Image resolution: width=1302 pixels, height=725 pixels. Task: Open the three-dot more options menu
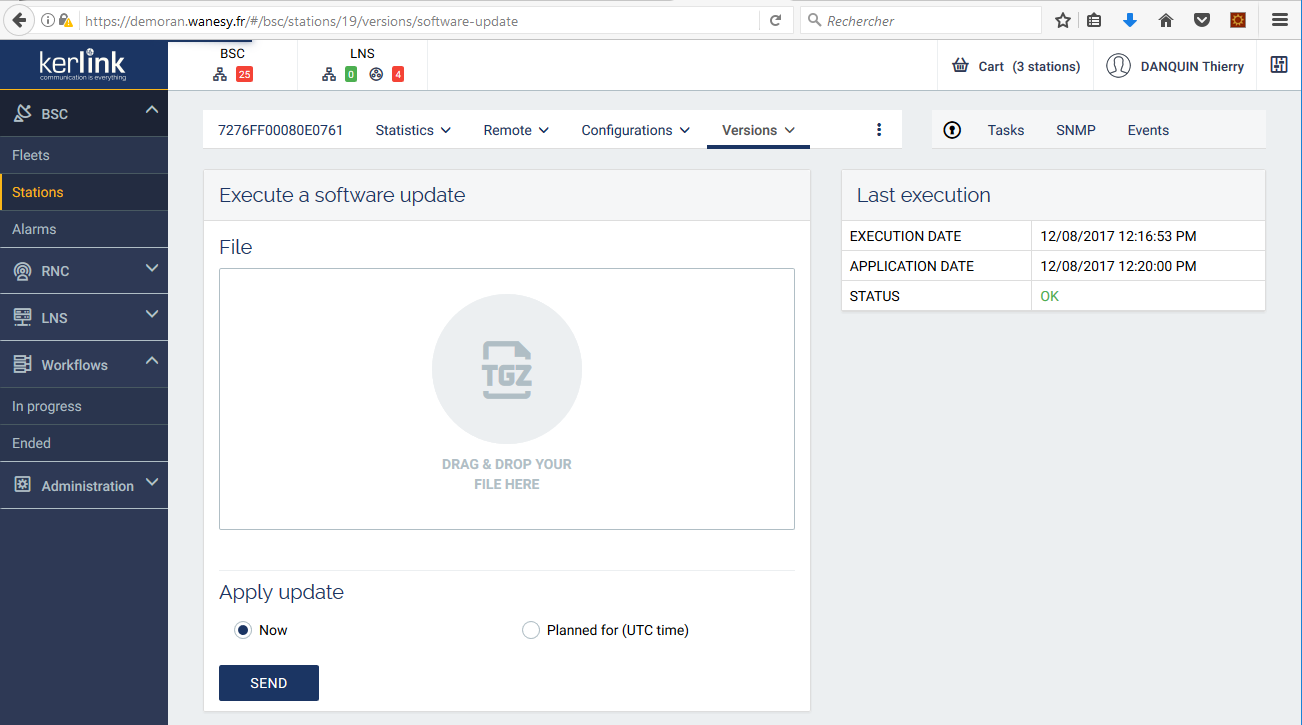pos(879,130)
